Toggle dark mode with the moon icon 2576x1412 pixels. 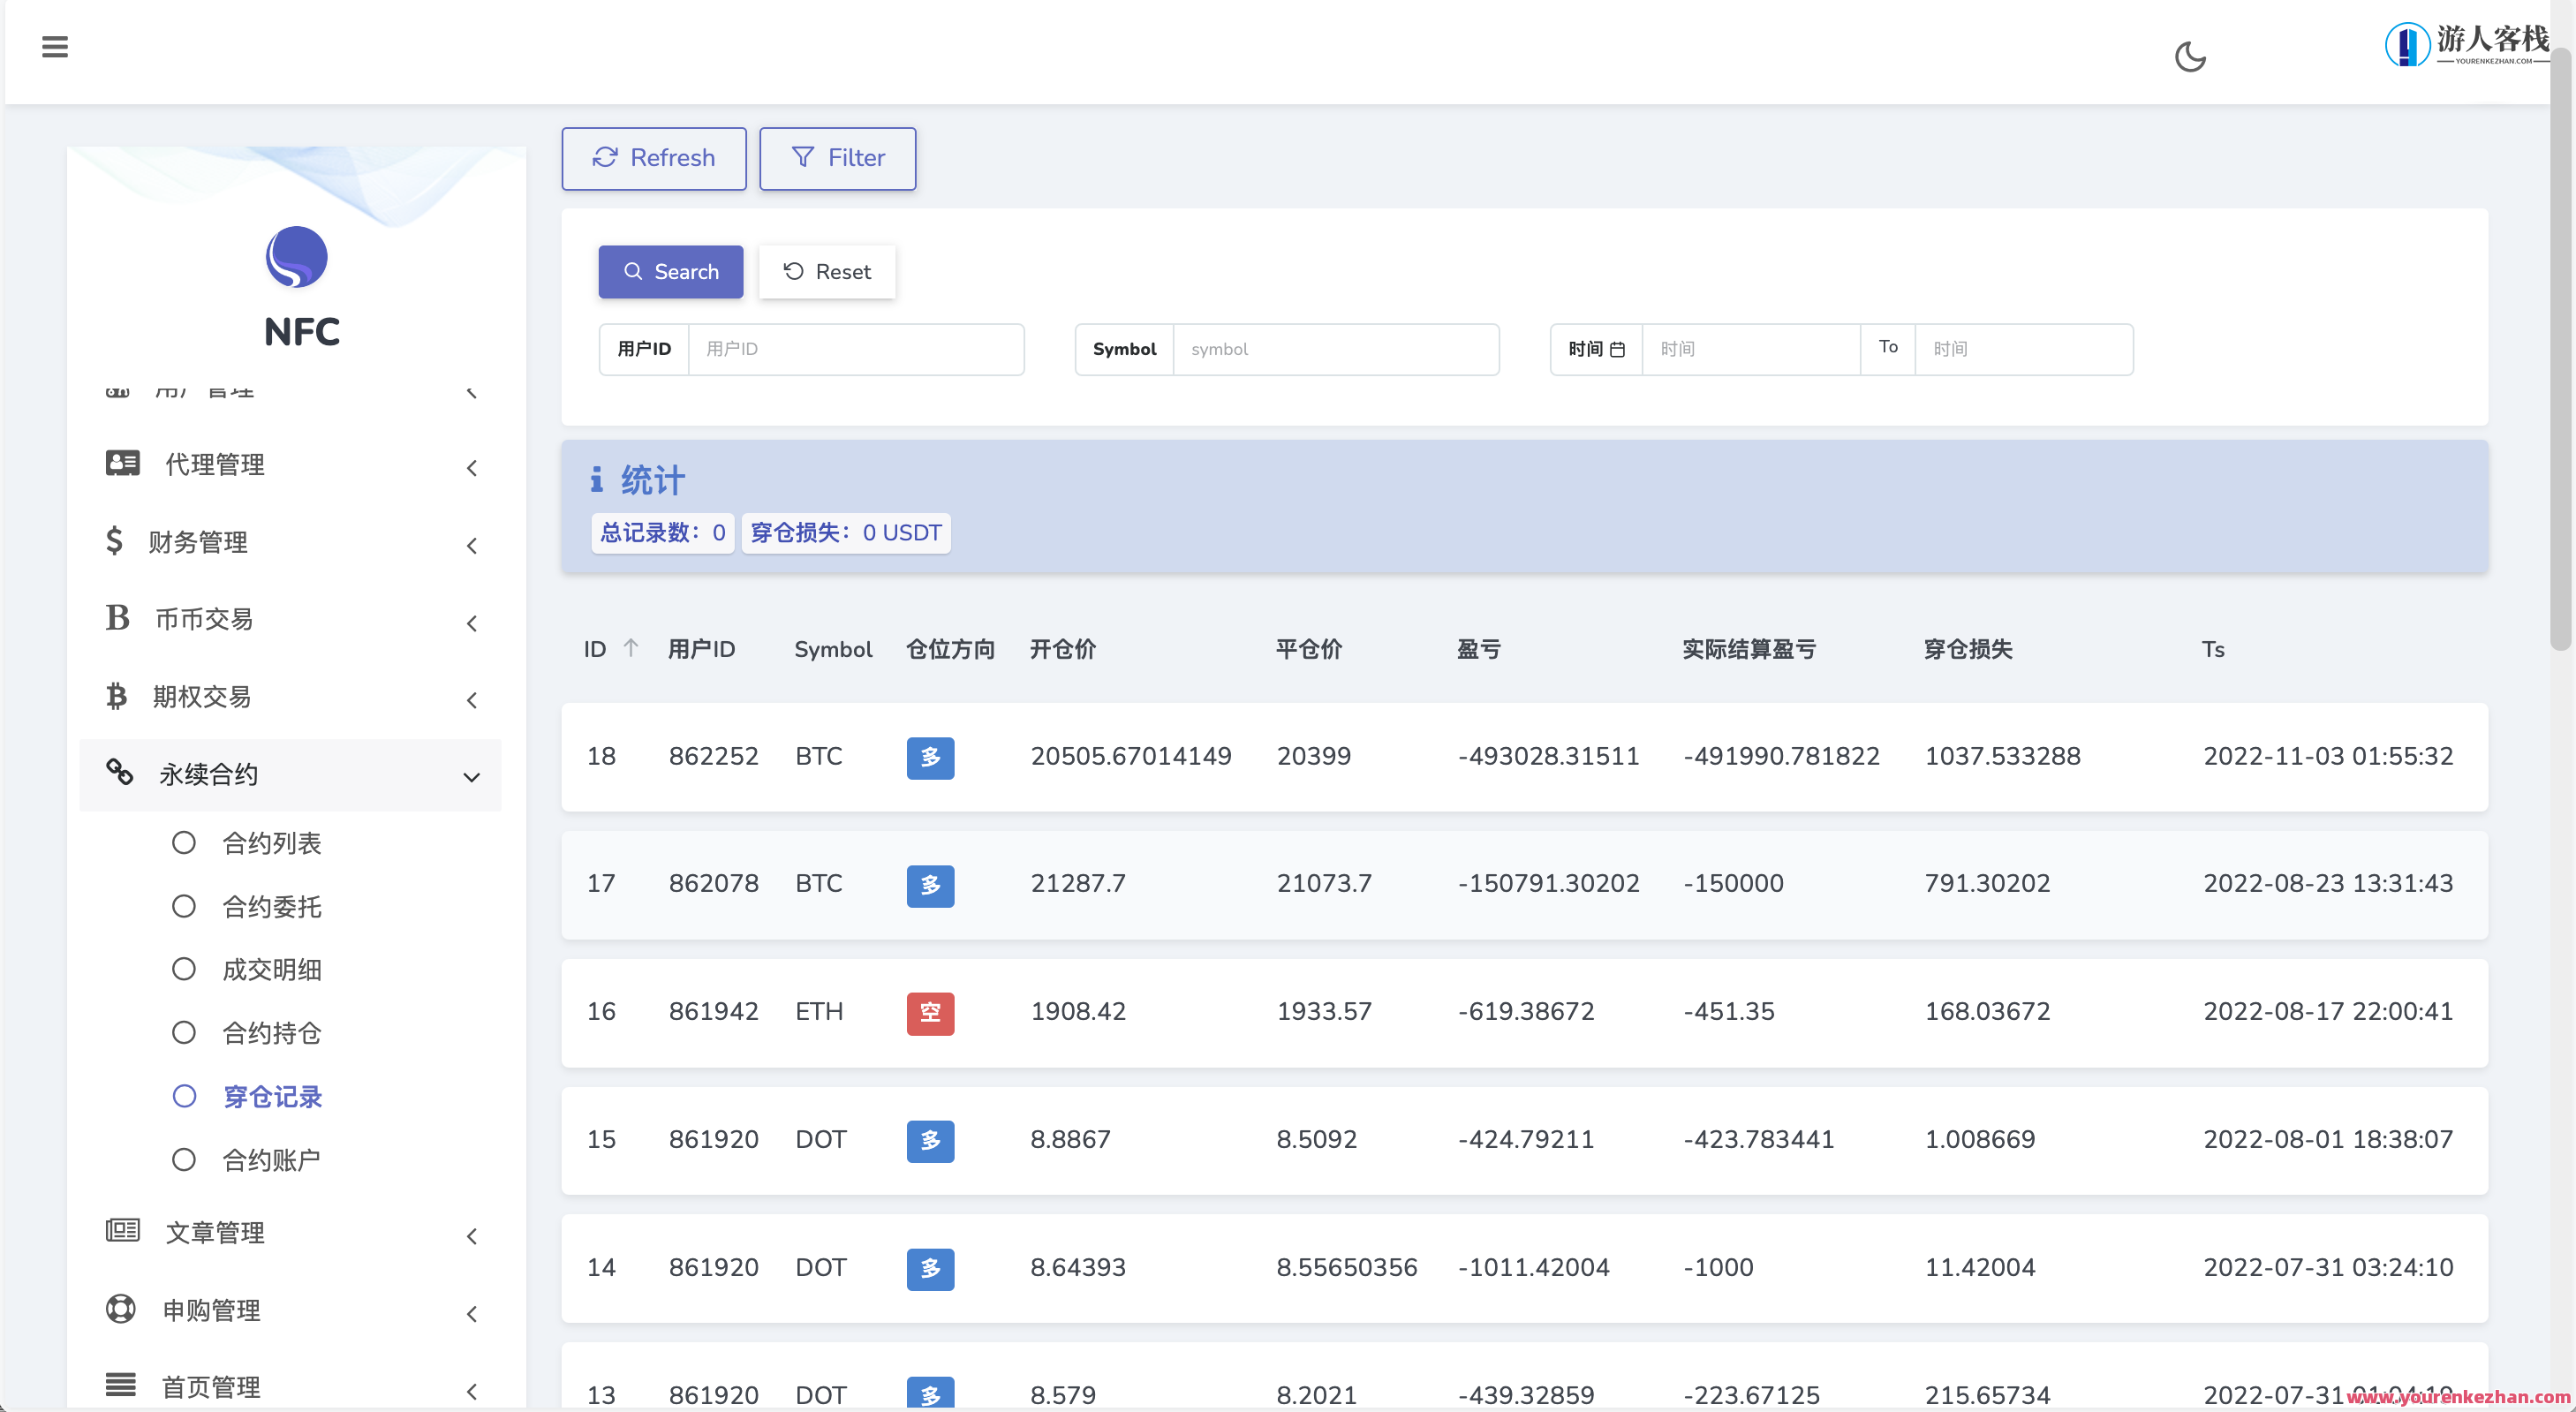[2191, 57]
